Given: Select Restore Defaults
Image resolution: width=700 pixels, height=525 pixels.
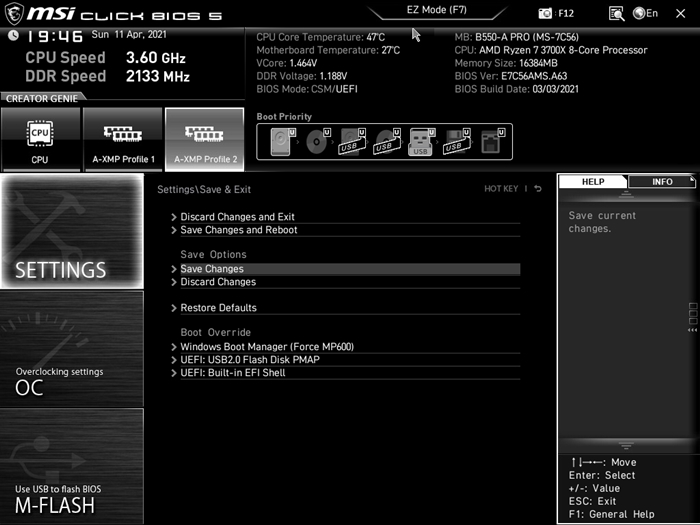Looking at the screenshot, I should pyautogui.click(x=350, y=308).
